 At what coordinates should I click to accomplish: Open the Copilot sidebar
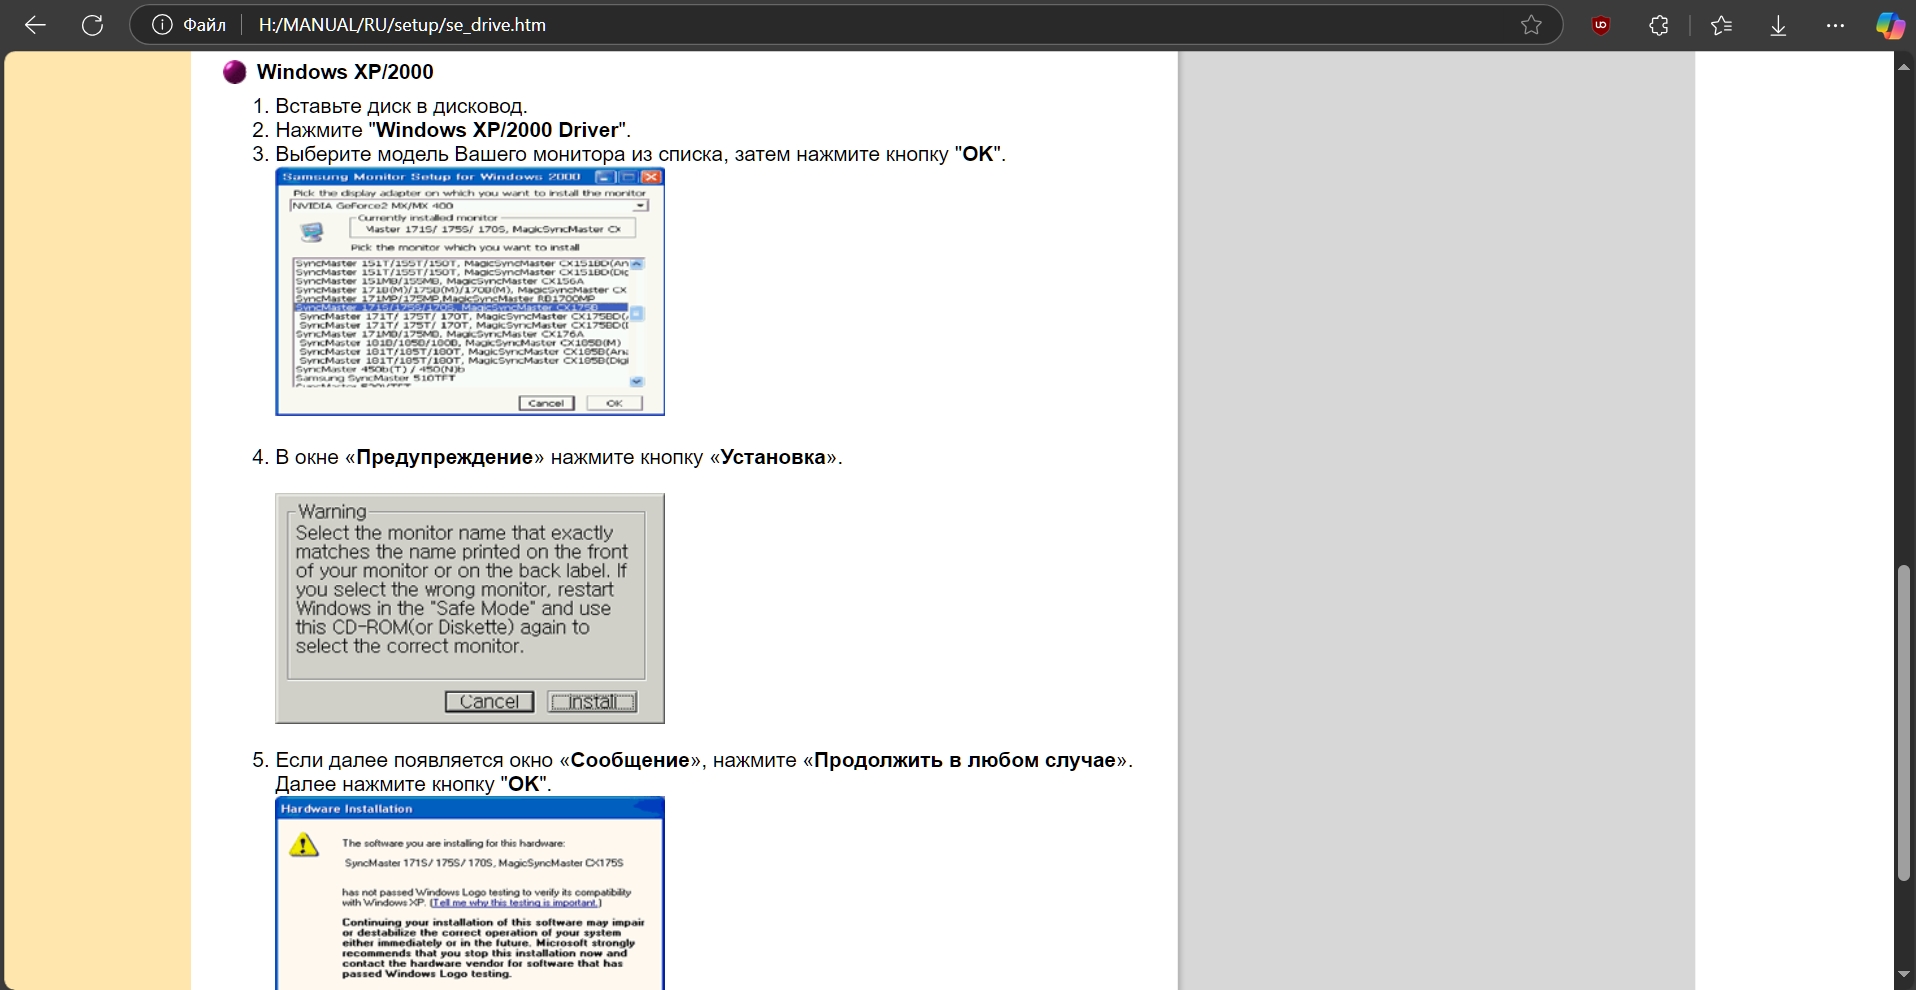pyautogui.click(x=1889, y=26)
